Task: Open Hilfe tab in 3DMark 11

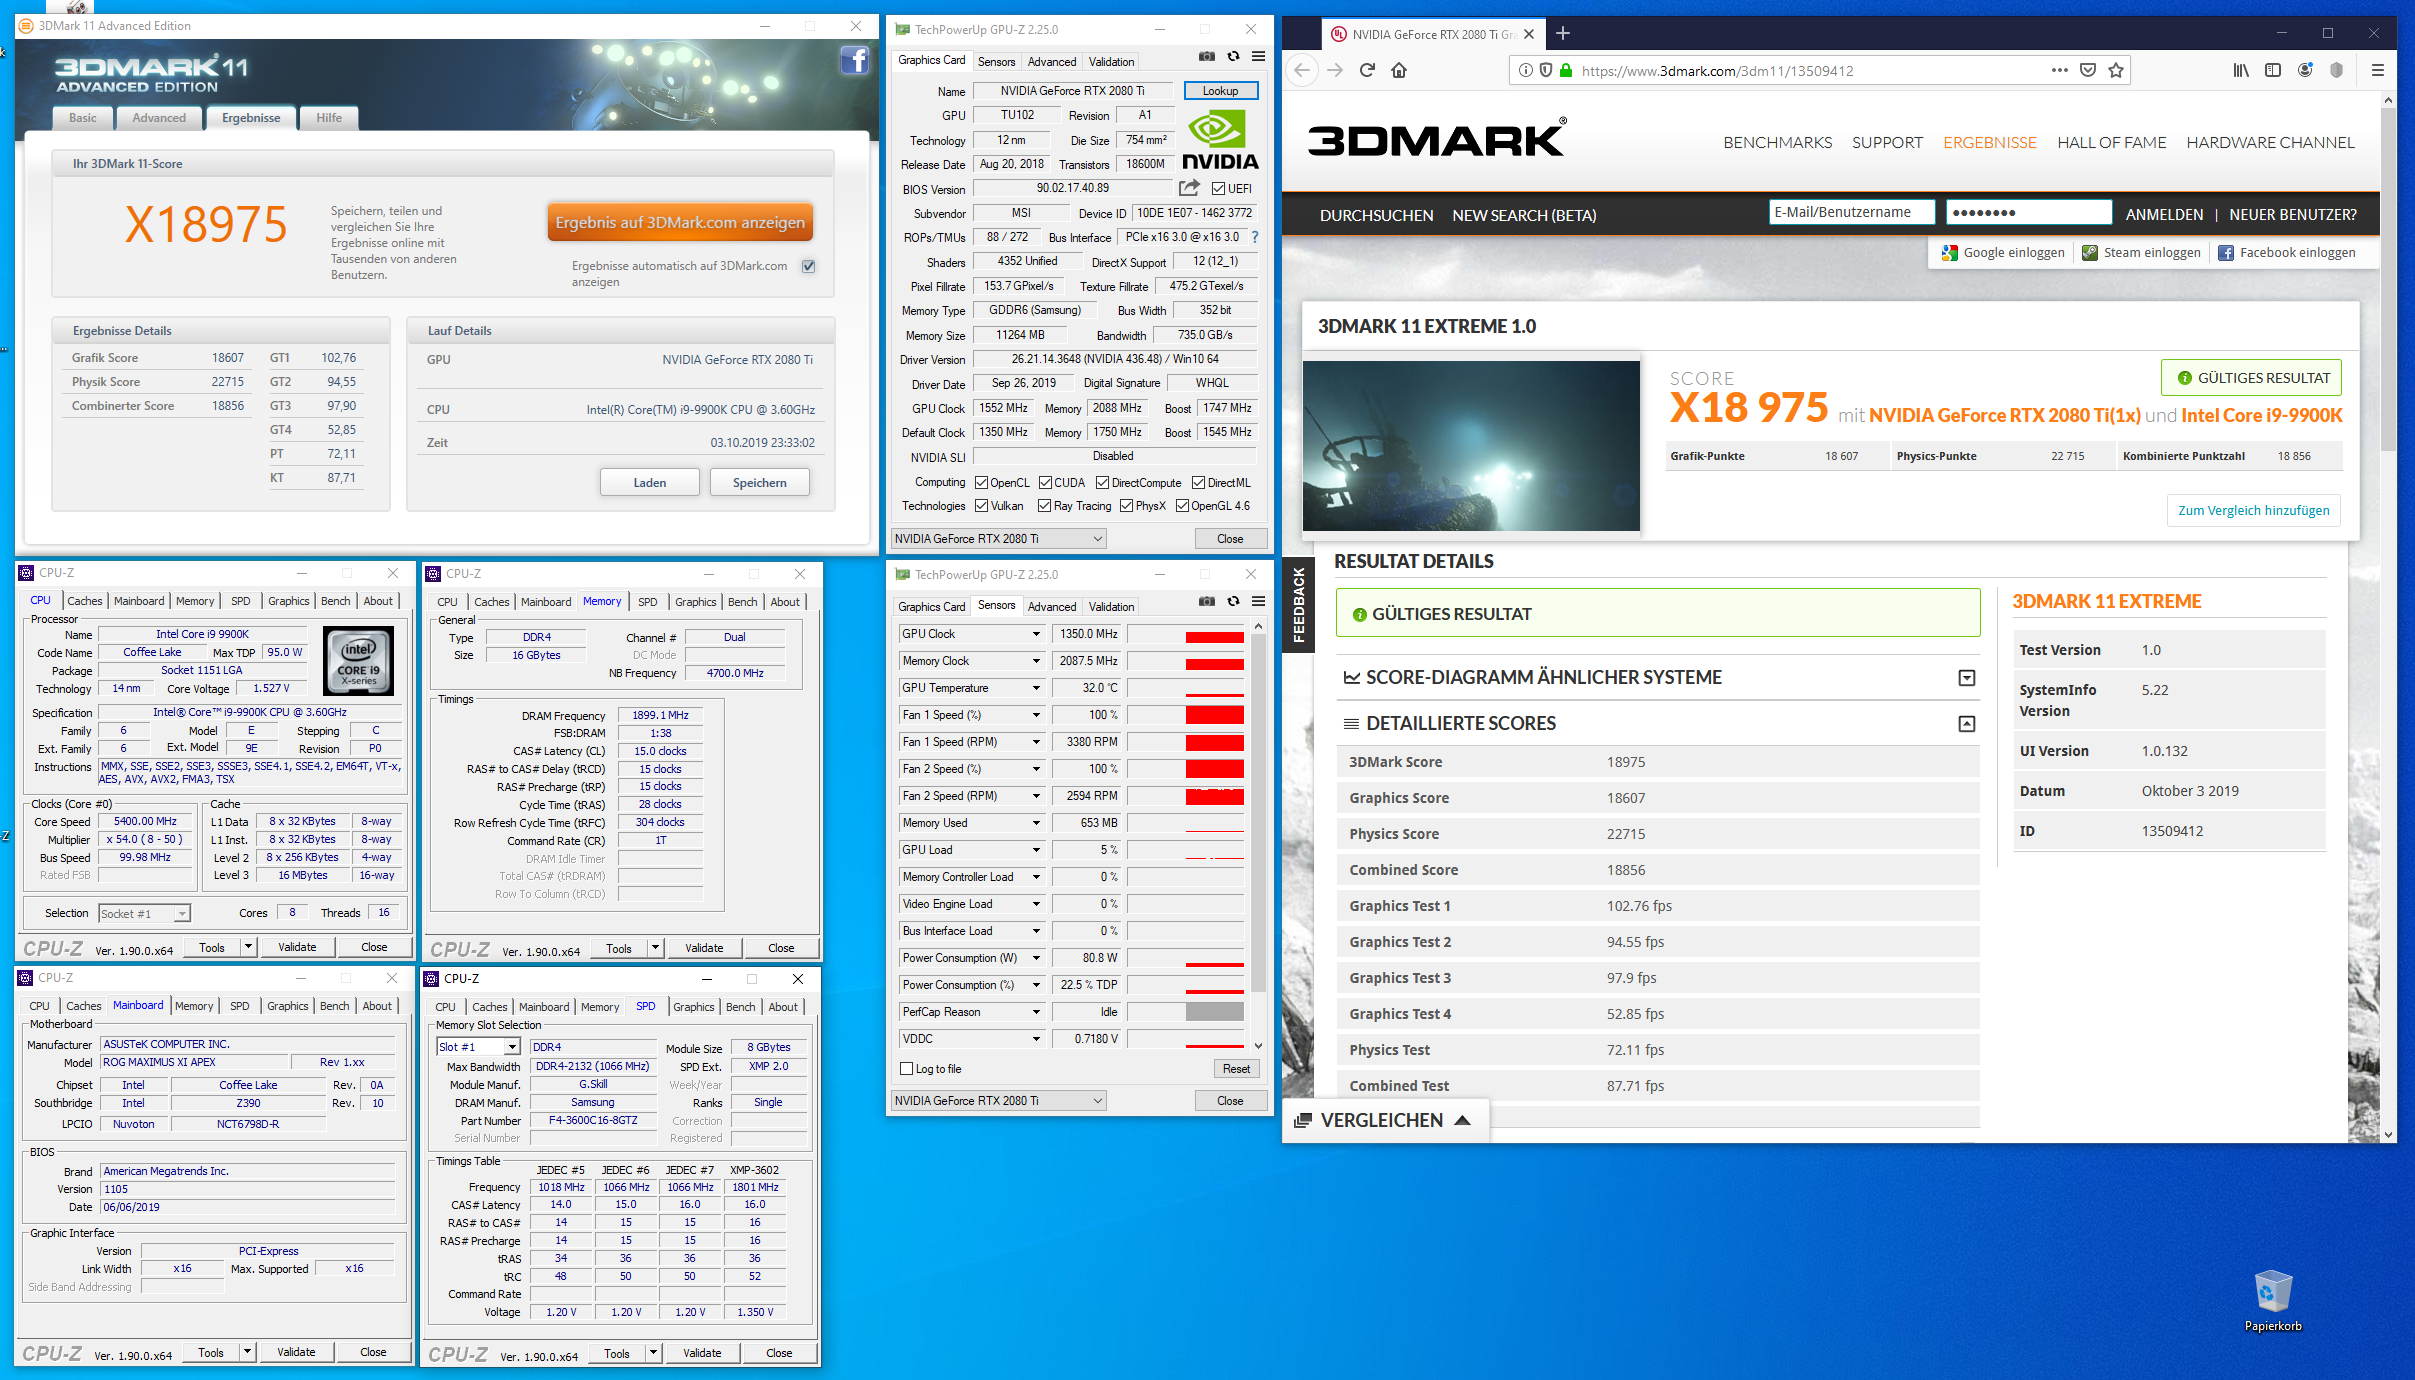Action: (329, 118)
